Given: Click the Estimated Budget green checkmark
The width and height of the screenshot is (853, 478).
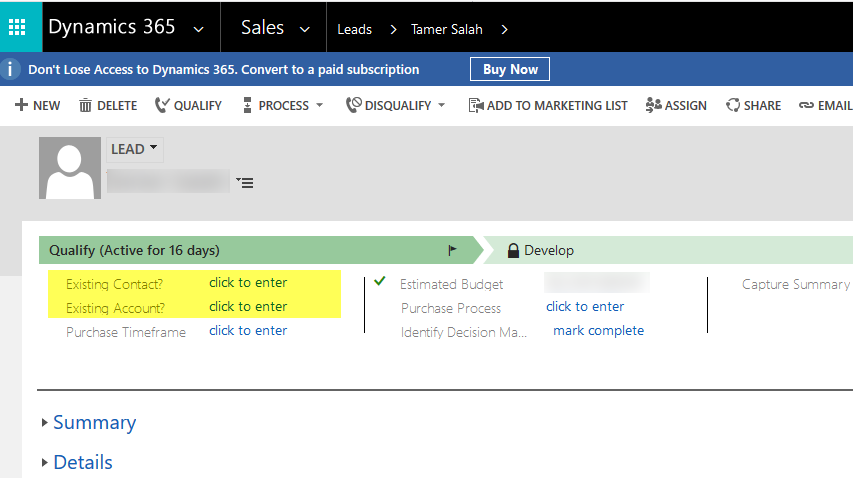Looking at the screenshot, I should 380,281.
